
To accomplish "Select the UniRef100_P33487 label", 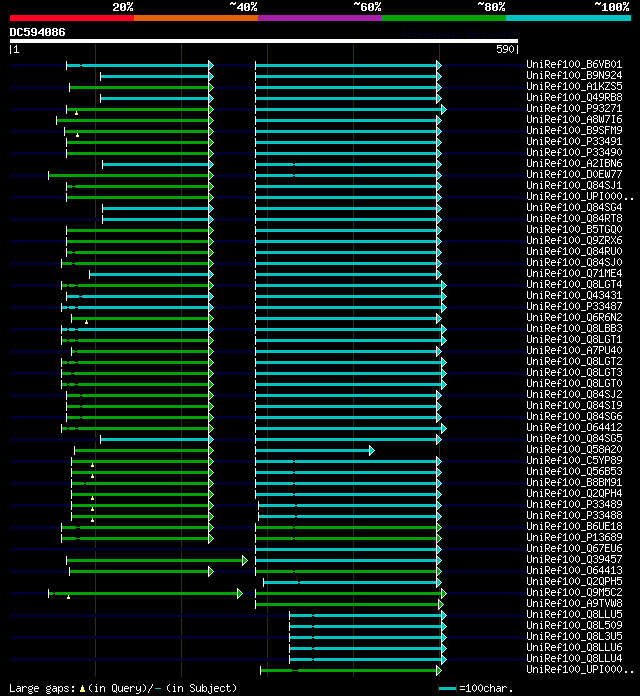I will coord(574,306).
